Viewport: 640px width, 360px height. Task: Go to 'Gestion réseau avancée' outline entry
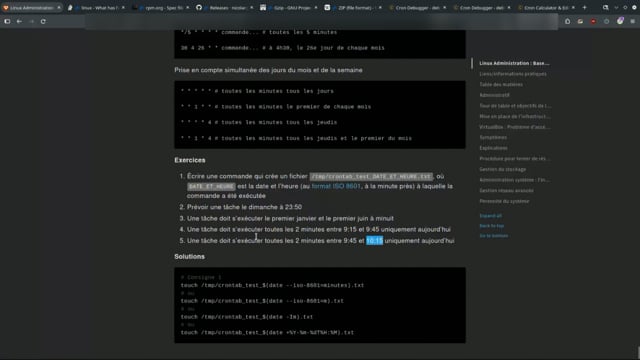pos(506,191)
